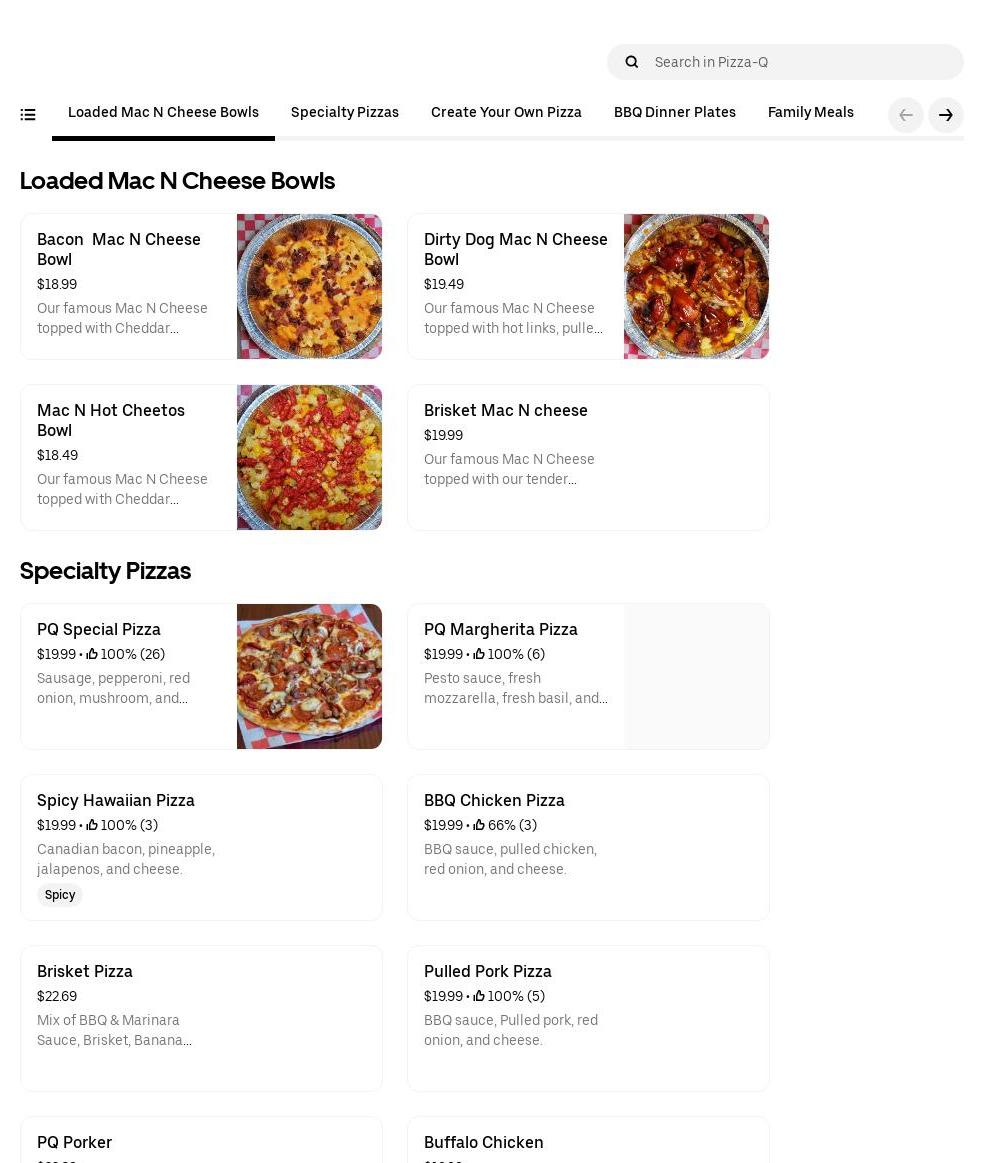Type in the Search in Pizza-Q field
This screenshot has height=1163, width=984.
800,62
